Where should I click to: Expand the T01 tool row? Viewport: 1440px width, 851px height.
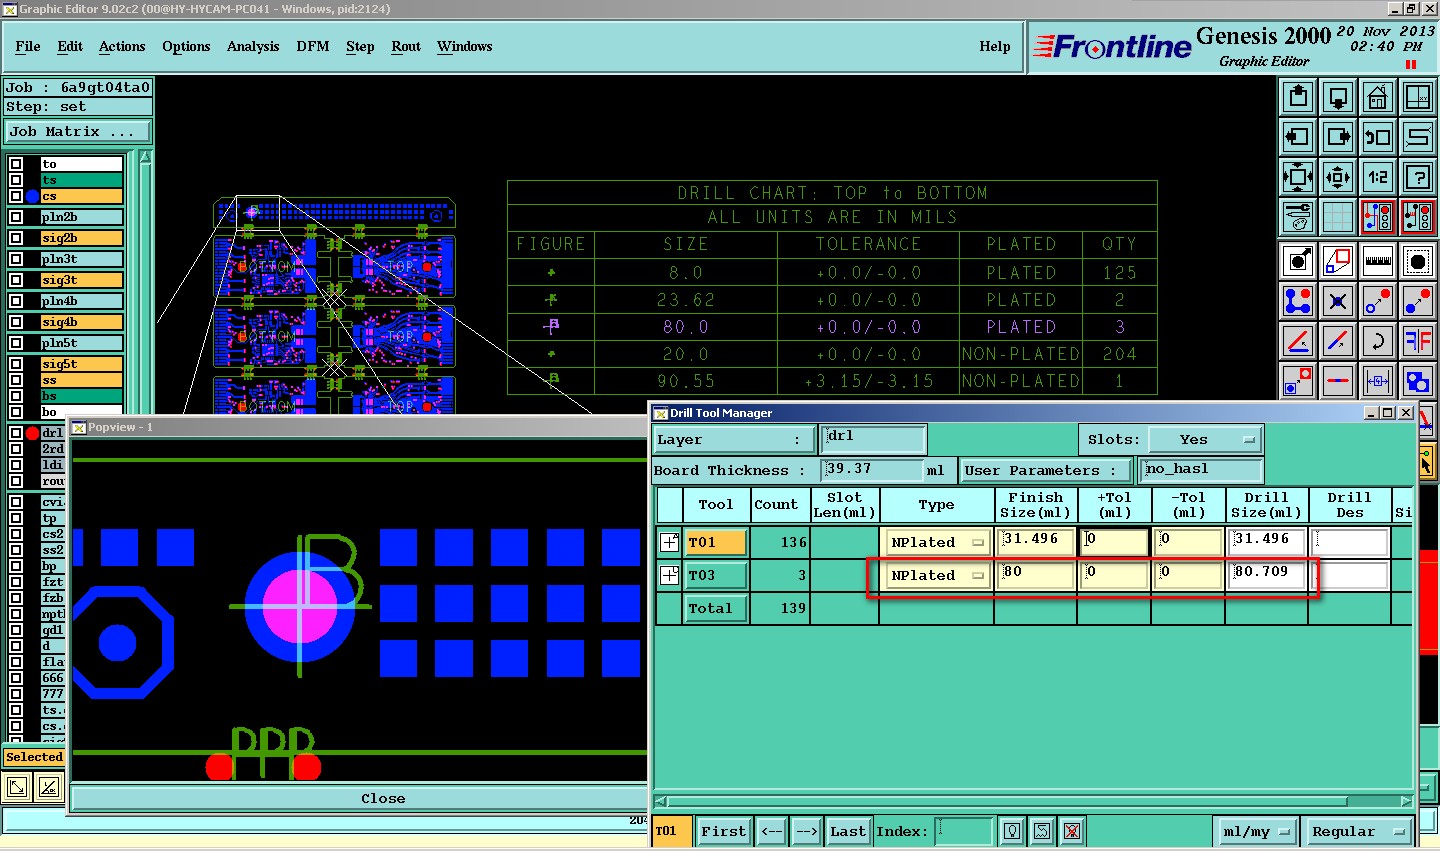tap(669, 542)
